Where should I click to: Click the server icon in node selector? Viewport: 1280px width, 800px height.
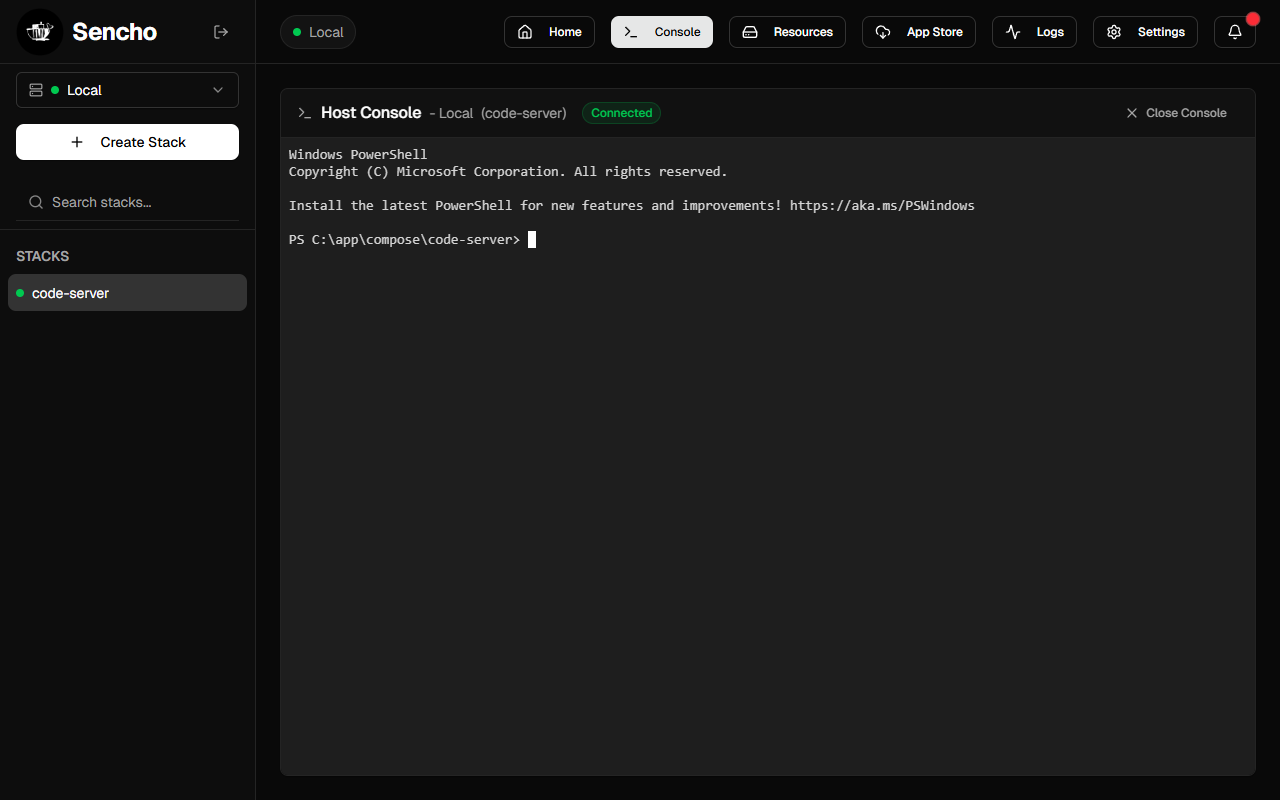(x=36, y=90)
